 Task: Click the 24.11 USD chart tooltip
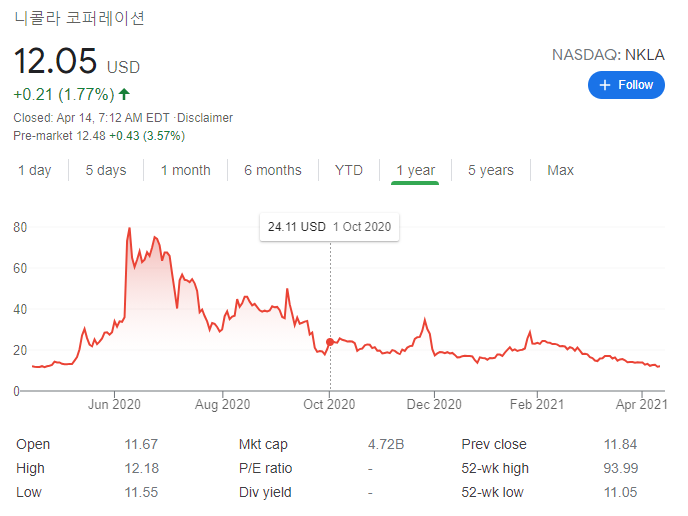pos(330,227)
